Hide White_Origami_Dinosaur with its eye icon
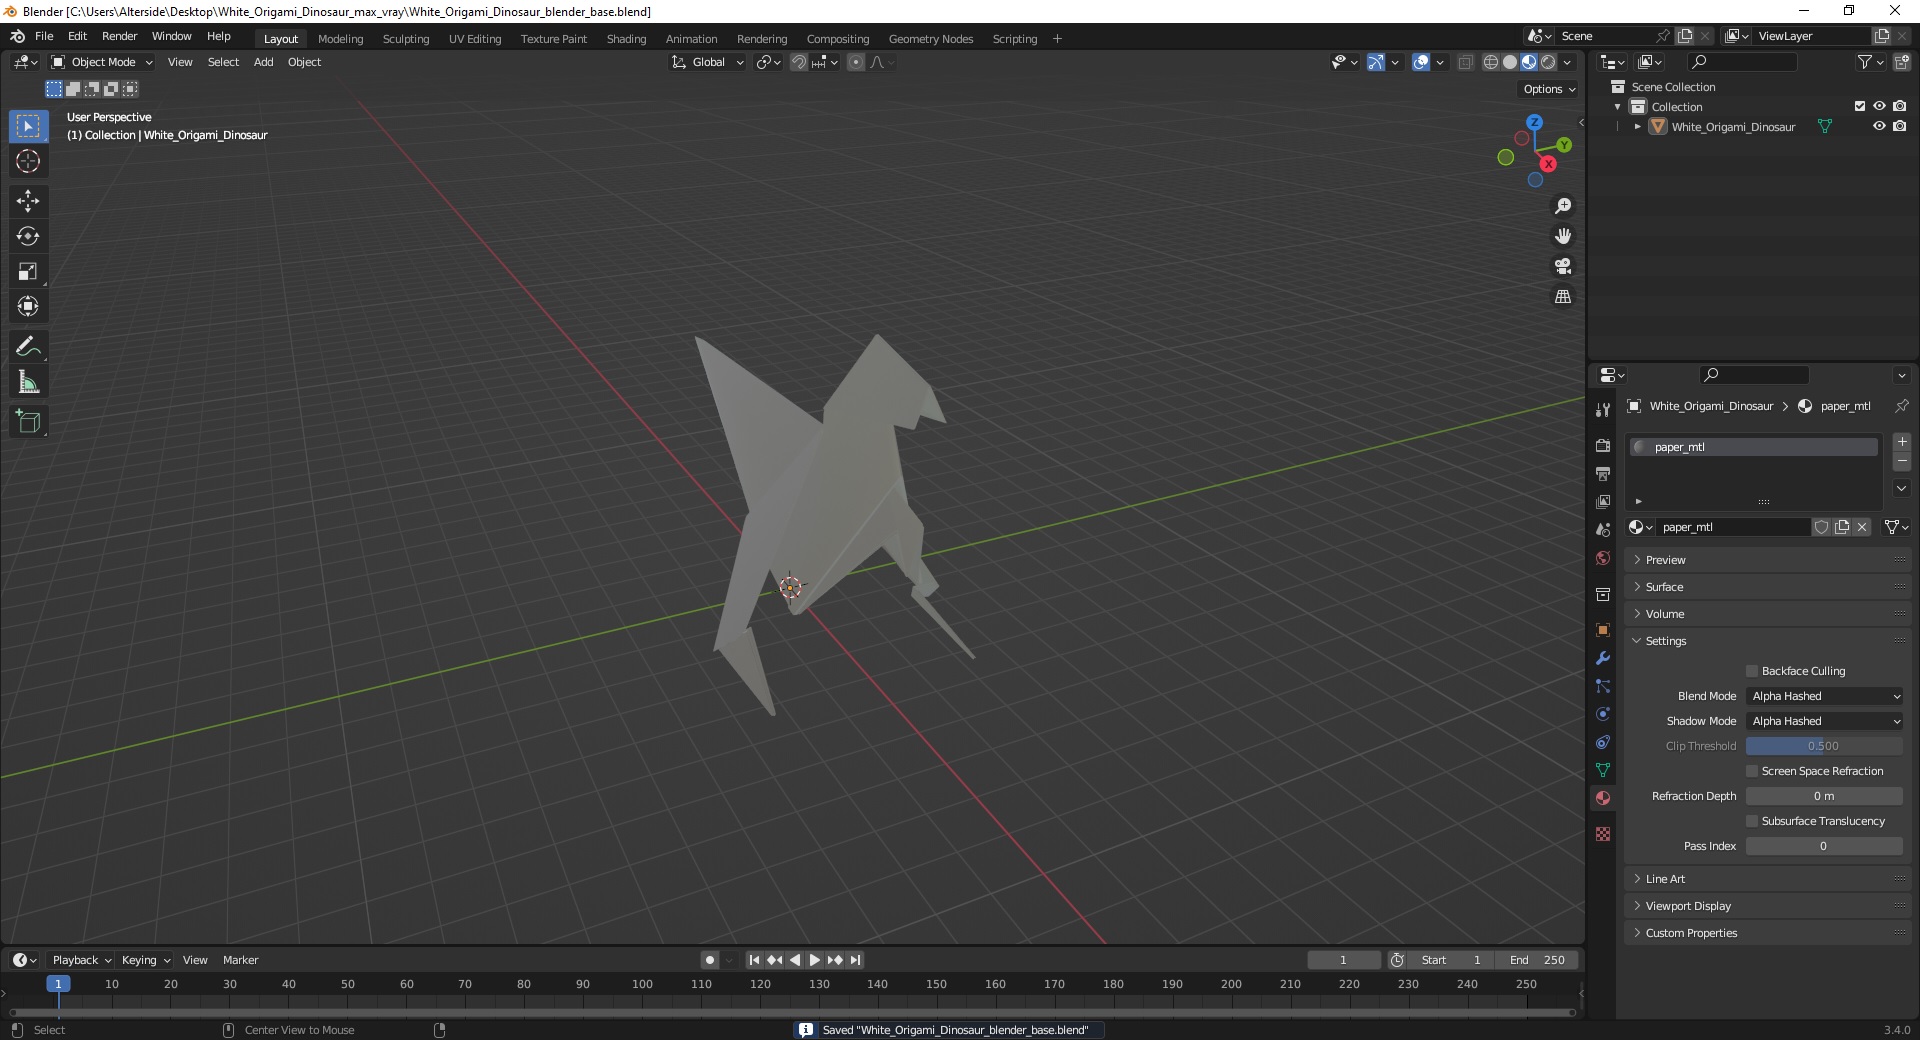 tap(1879, 126)
